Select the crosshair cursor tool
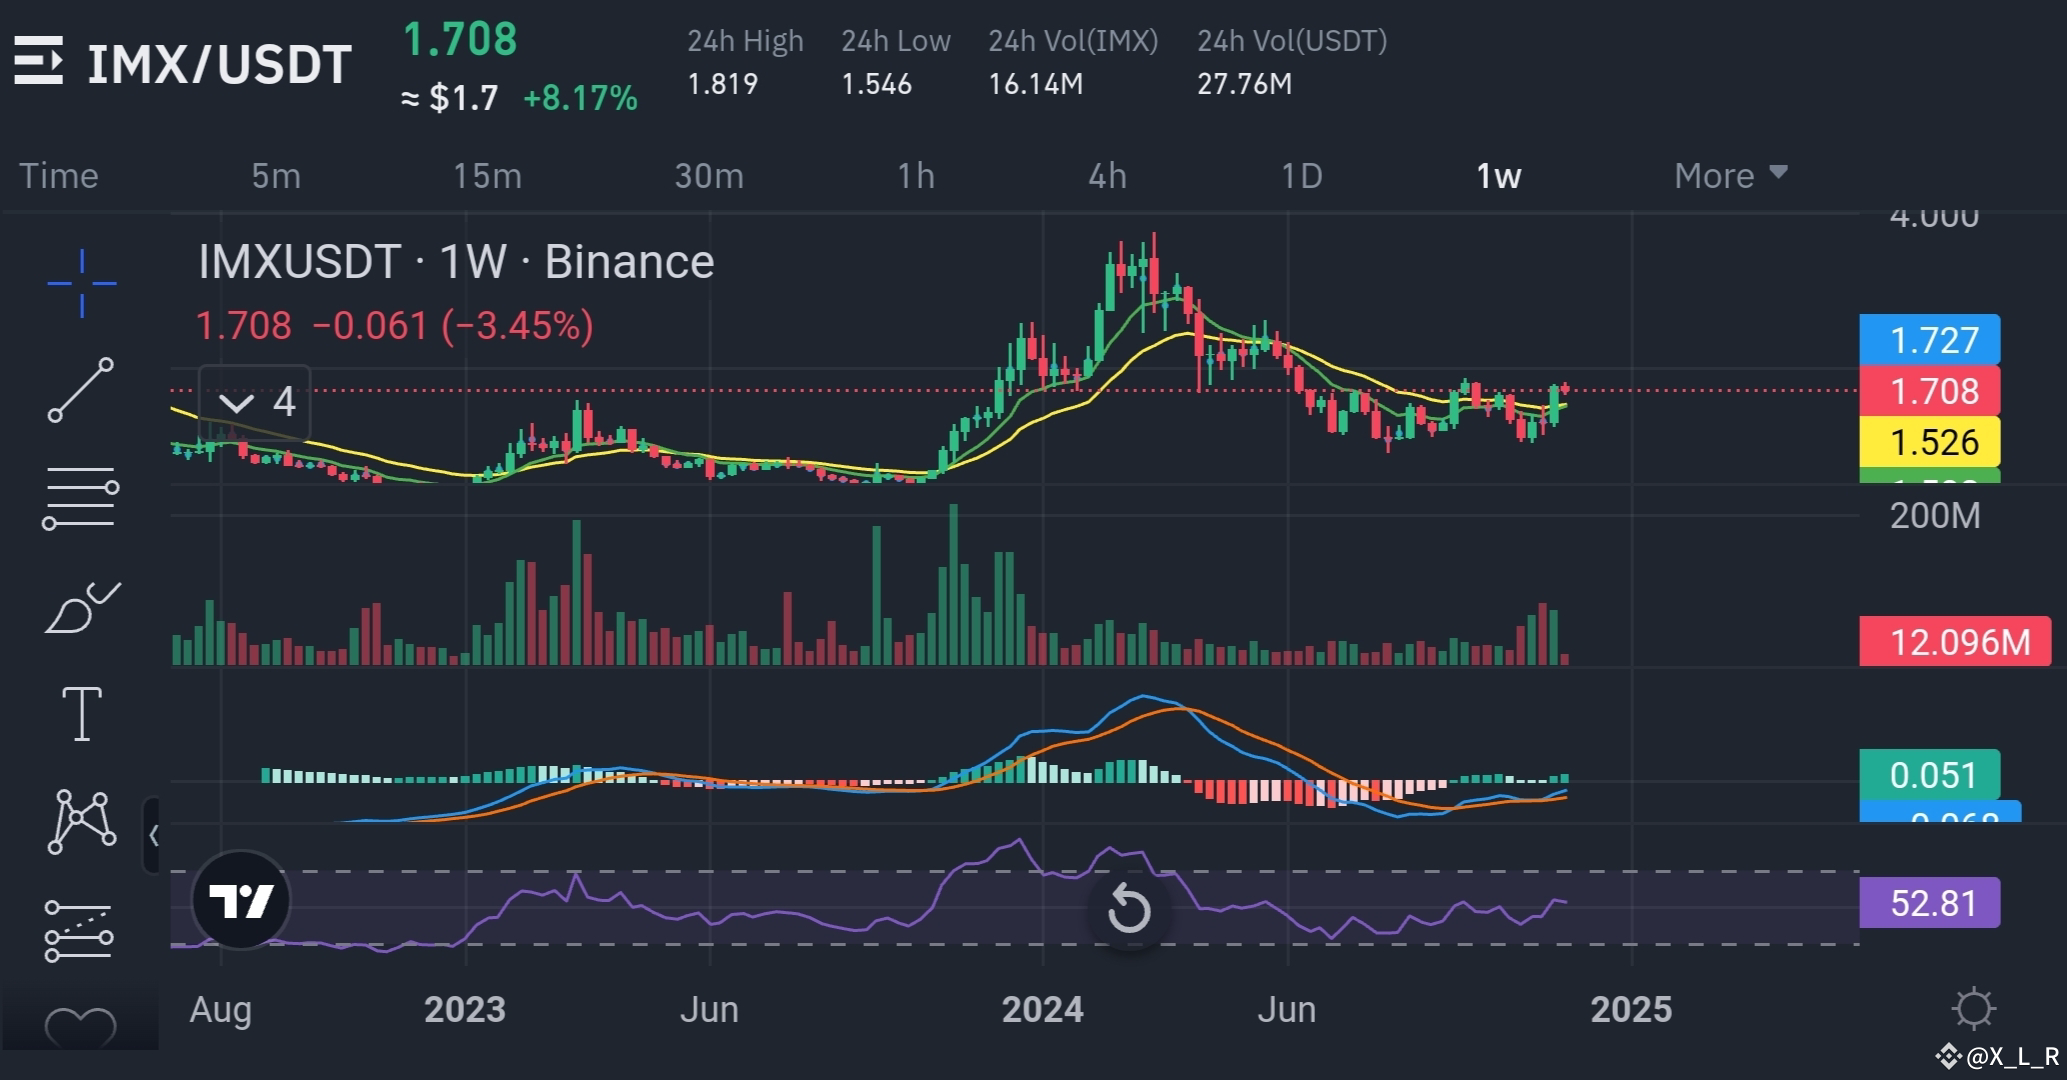The height and width of the screenshot is (1080, 2067). coord(80,283)
